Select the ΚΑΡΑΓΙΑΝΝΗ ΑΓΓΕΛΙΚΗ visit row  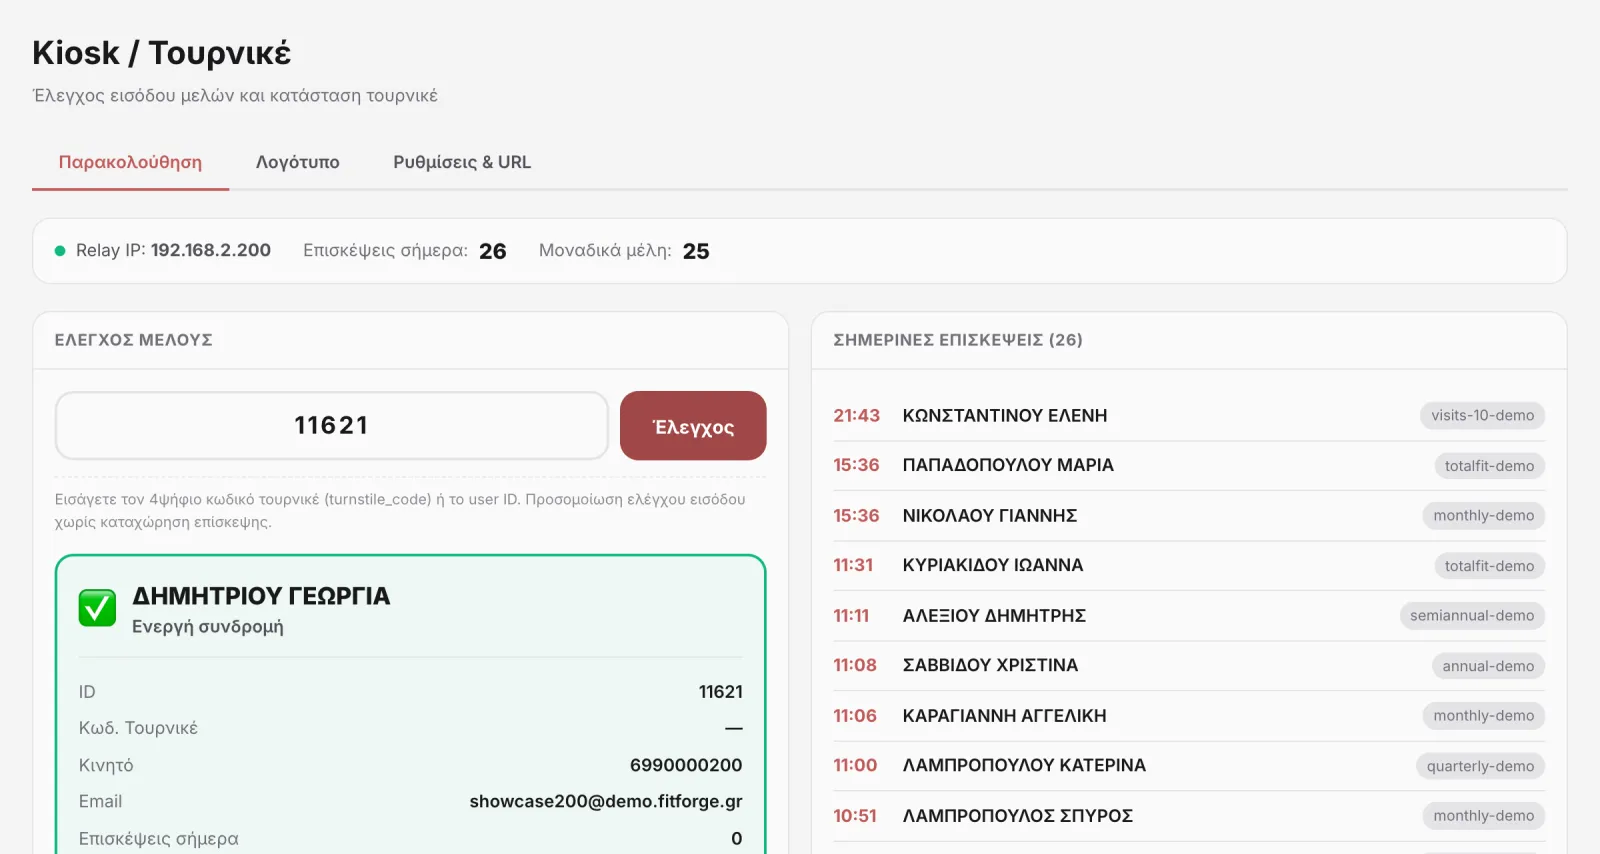pyautogui.click(x=1189, y=716)
